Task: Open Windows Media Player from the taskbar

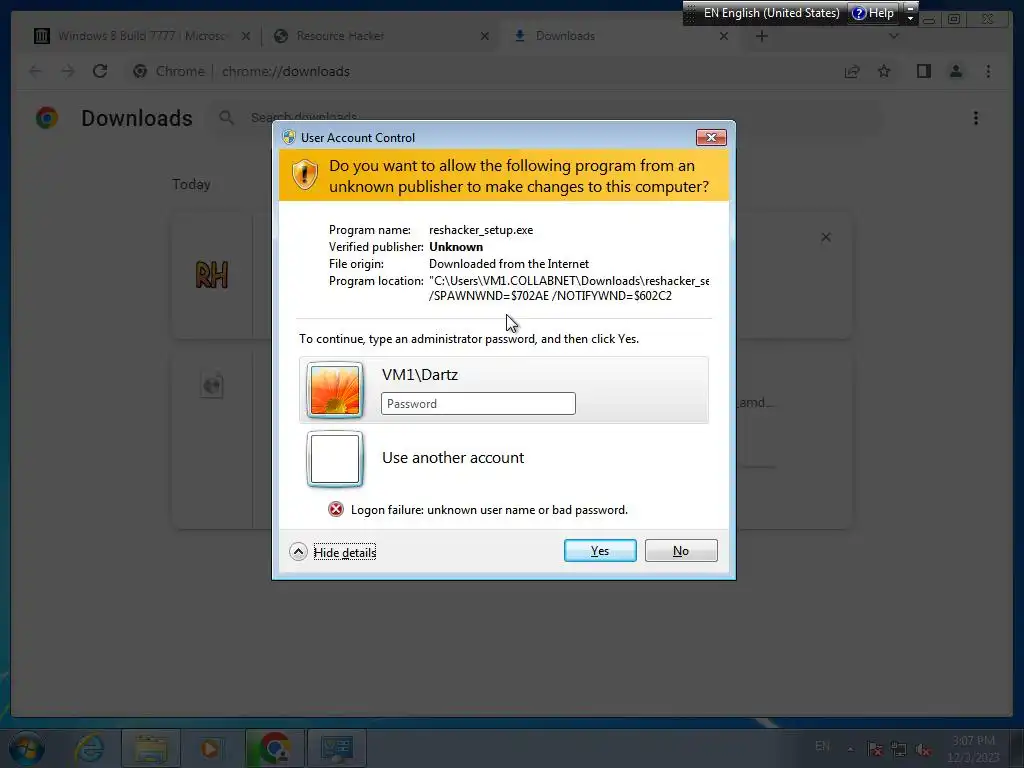Action: pos(210,748)
